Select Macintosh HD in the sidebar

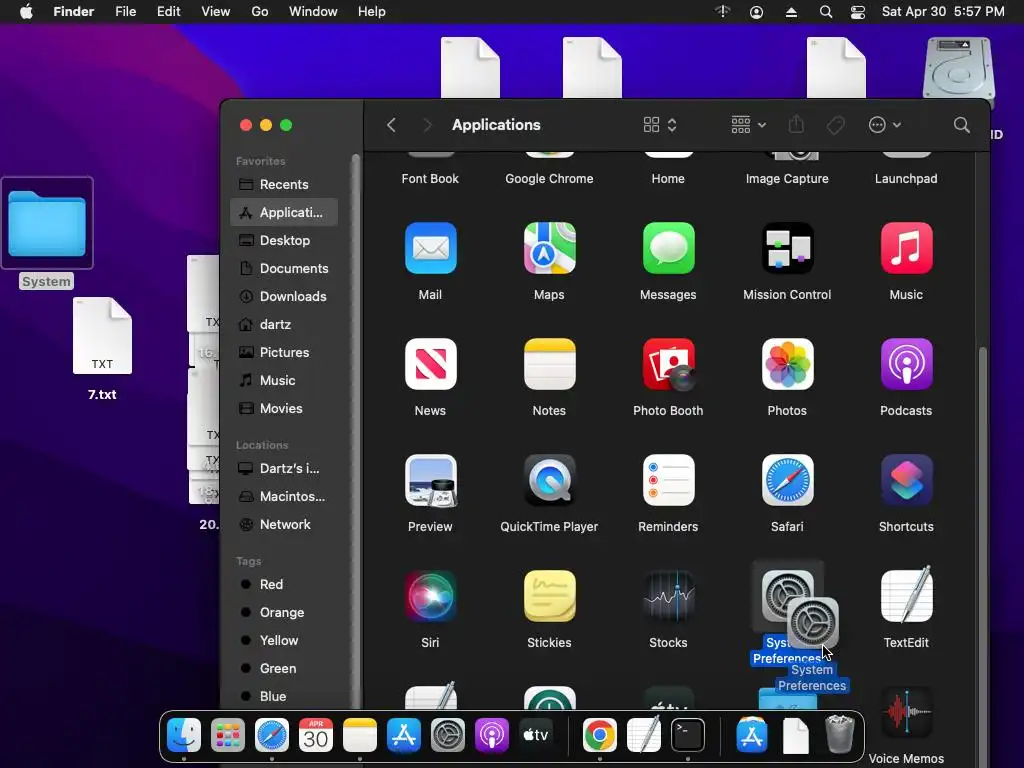tap(284, 496)
